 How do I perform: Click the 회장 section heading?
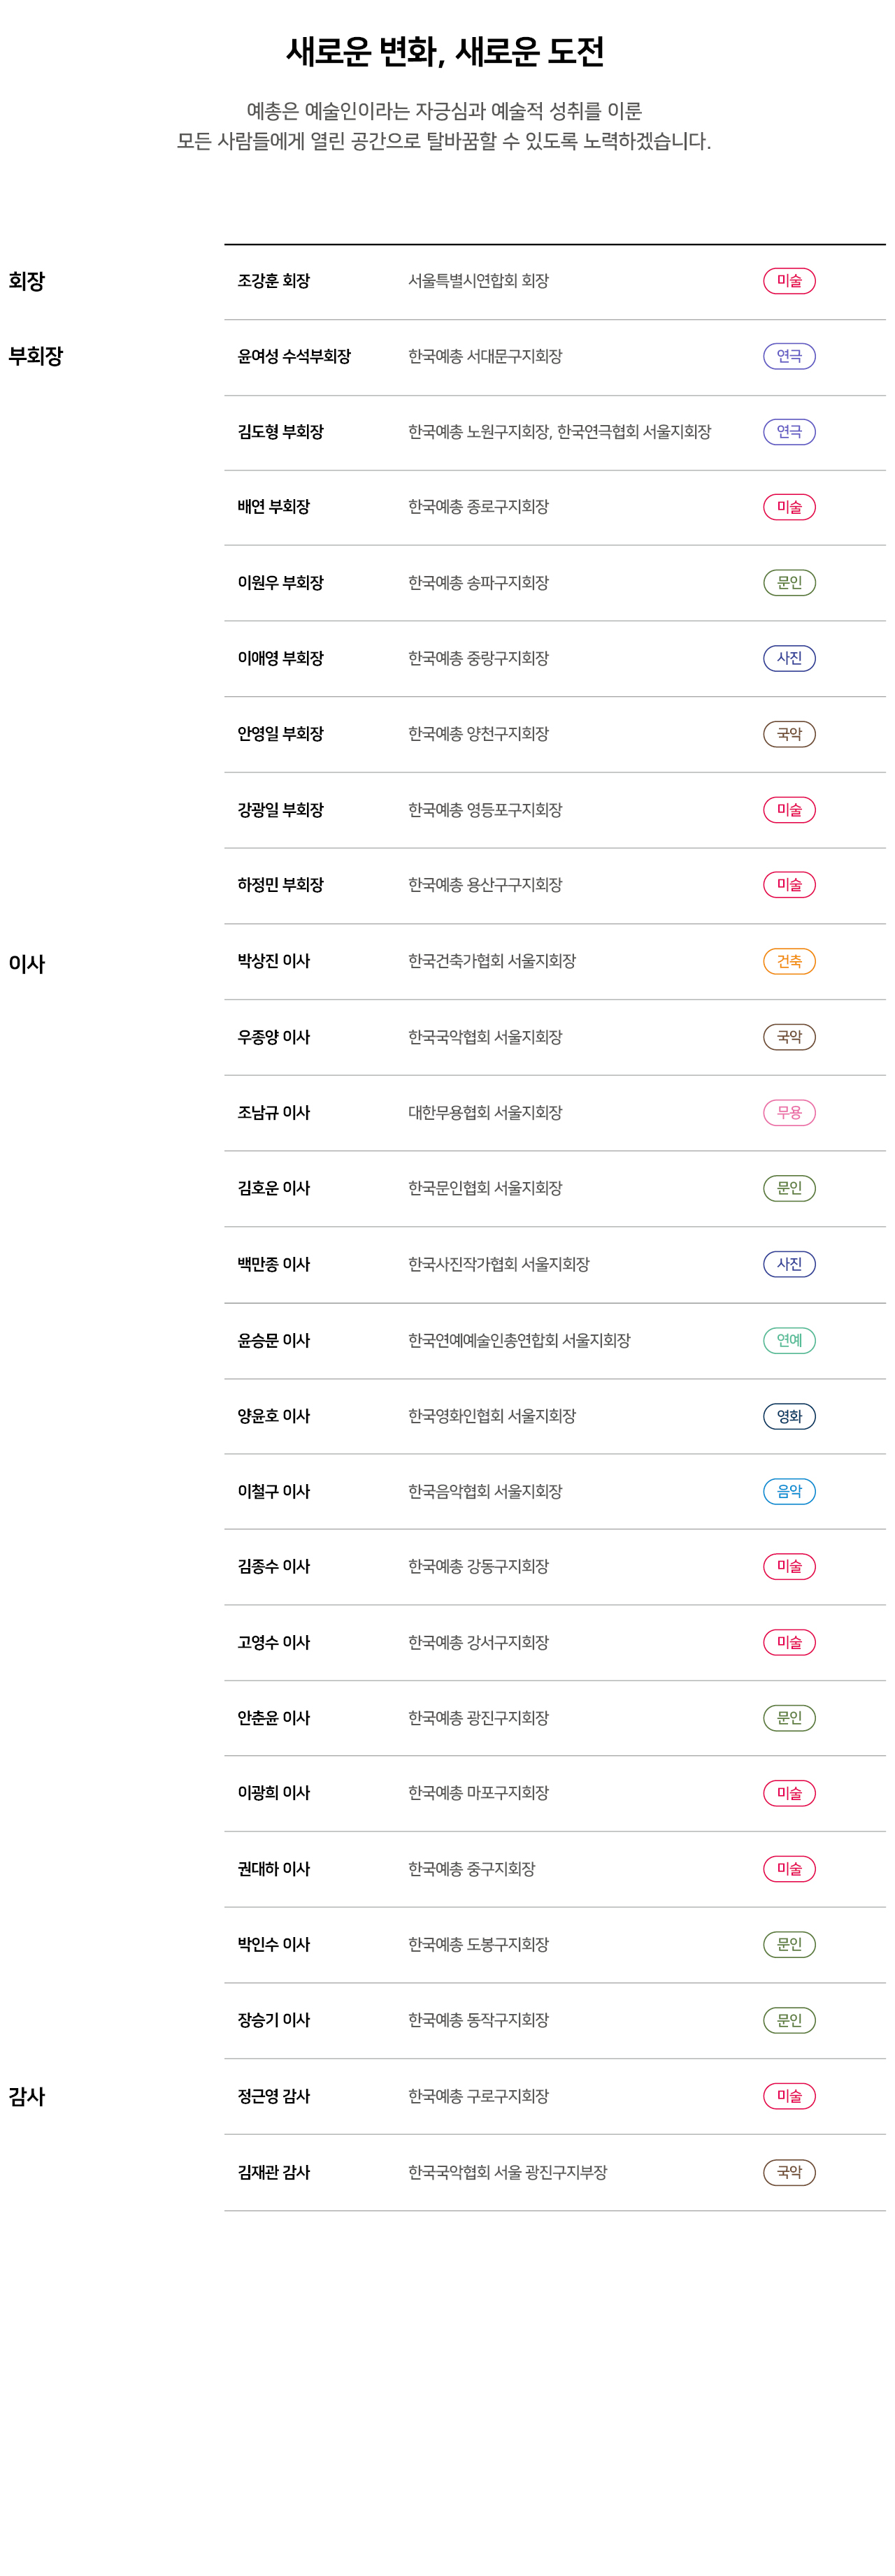point(27,281)
